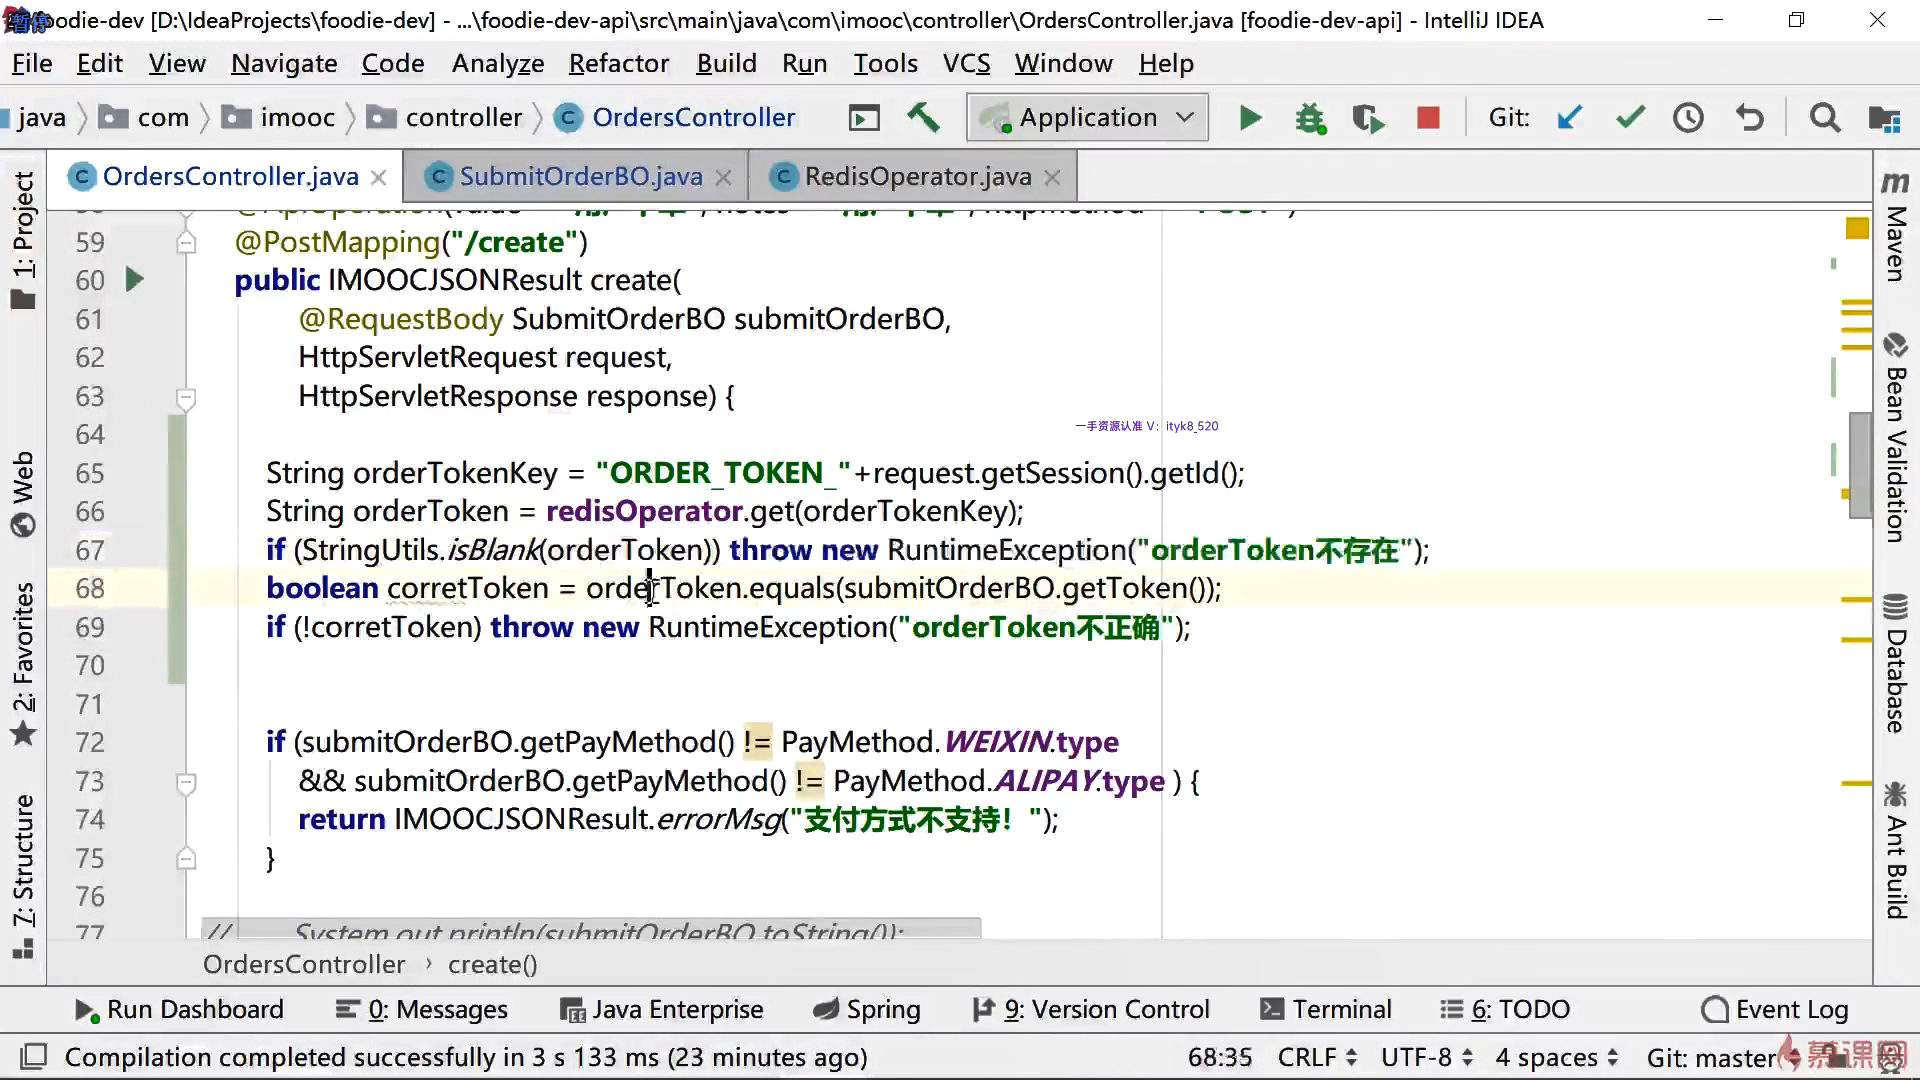The width and height of the screenshot is (1920, 1080).
Task: Collapse the code fold at line 59
Action: point(186,243)
